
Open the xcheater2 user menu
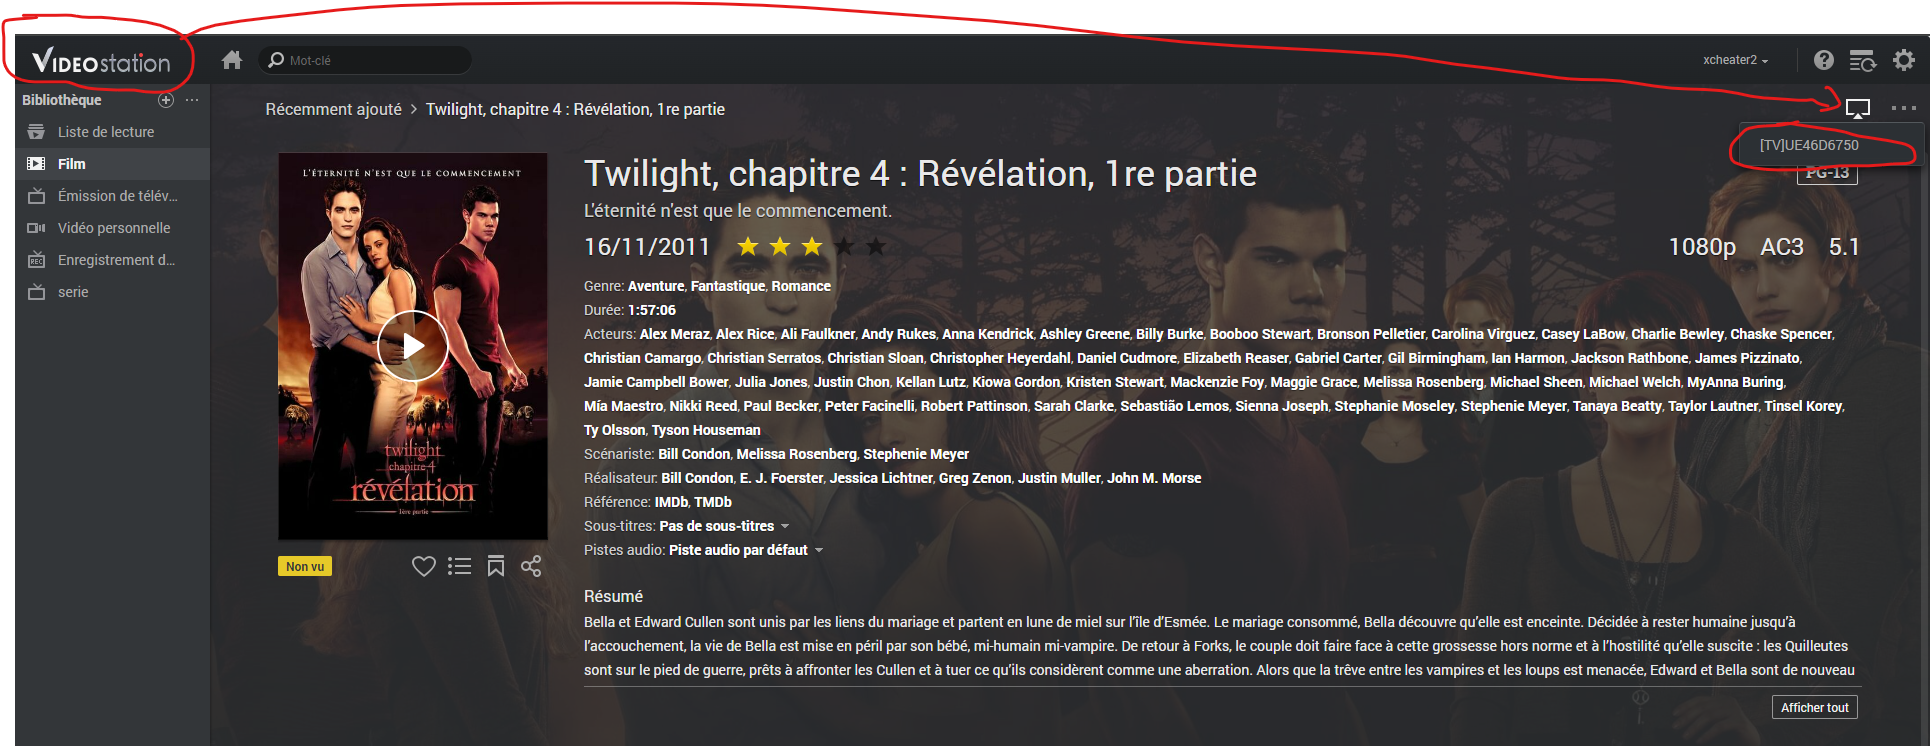1736,60
